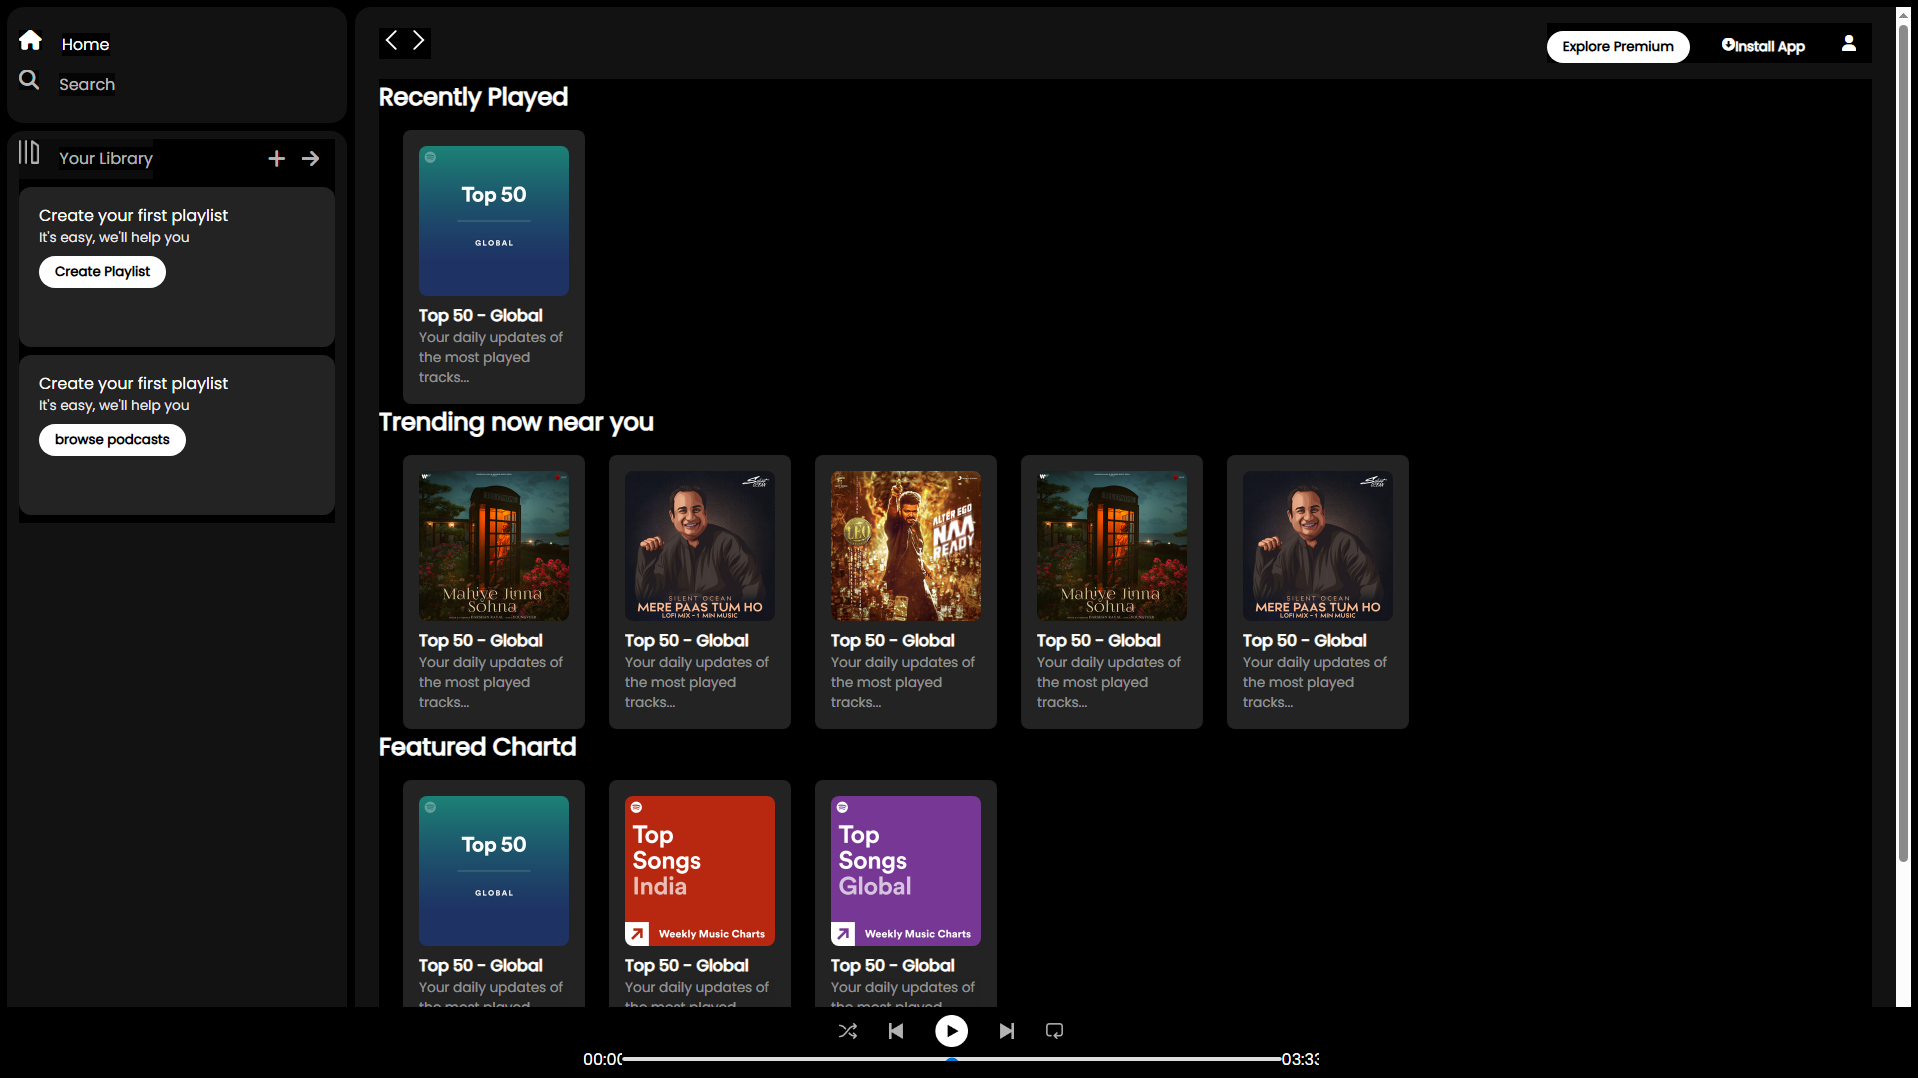Open the Search menu item
The height and width of the screenshot is (1078, 1918).
click(87, 84)
